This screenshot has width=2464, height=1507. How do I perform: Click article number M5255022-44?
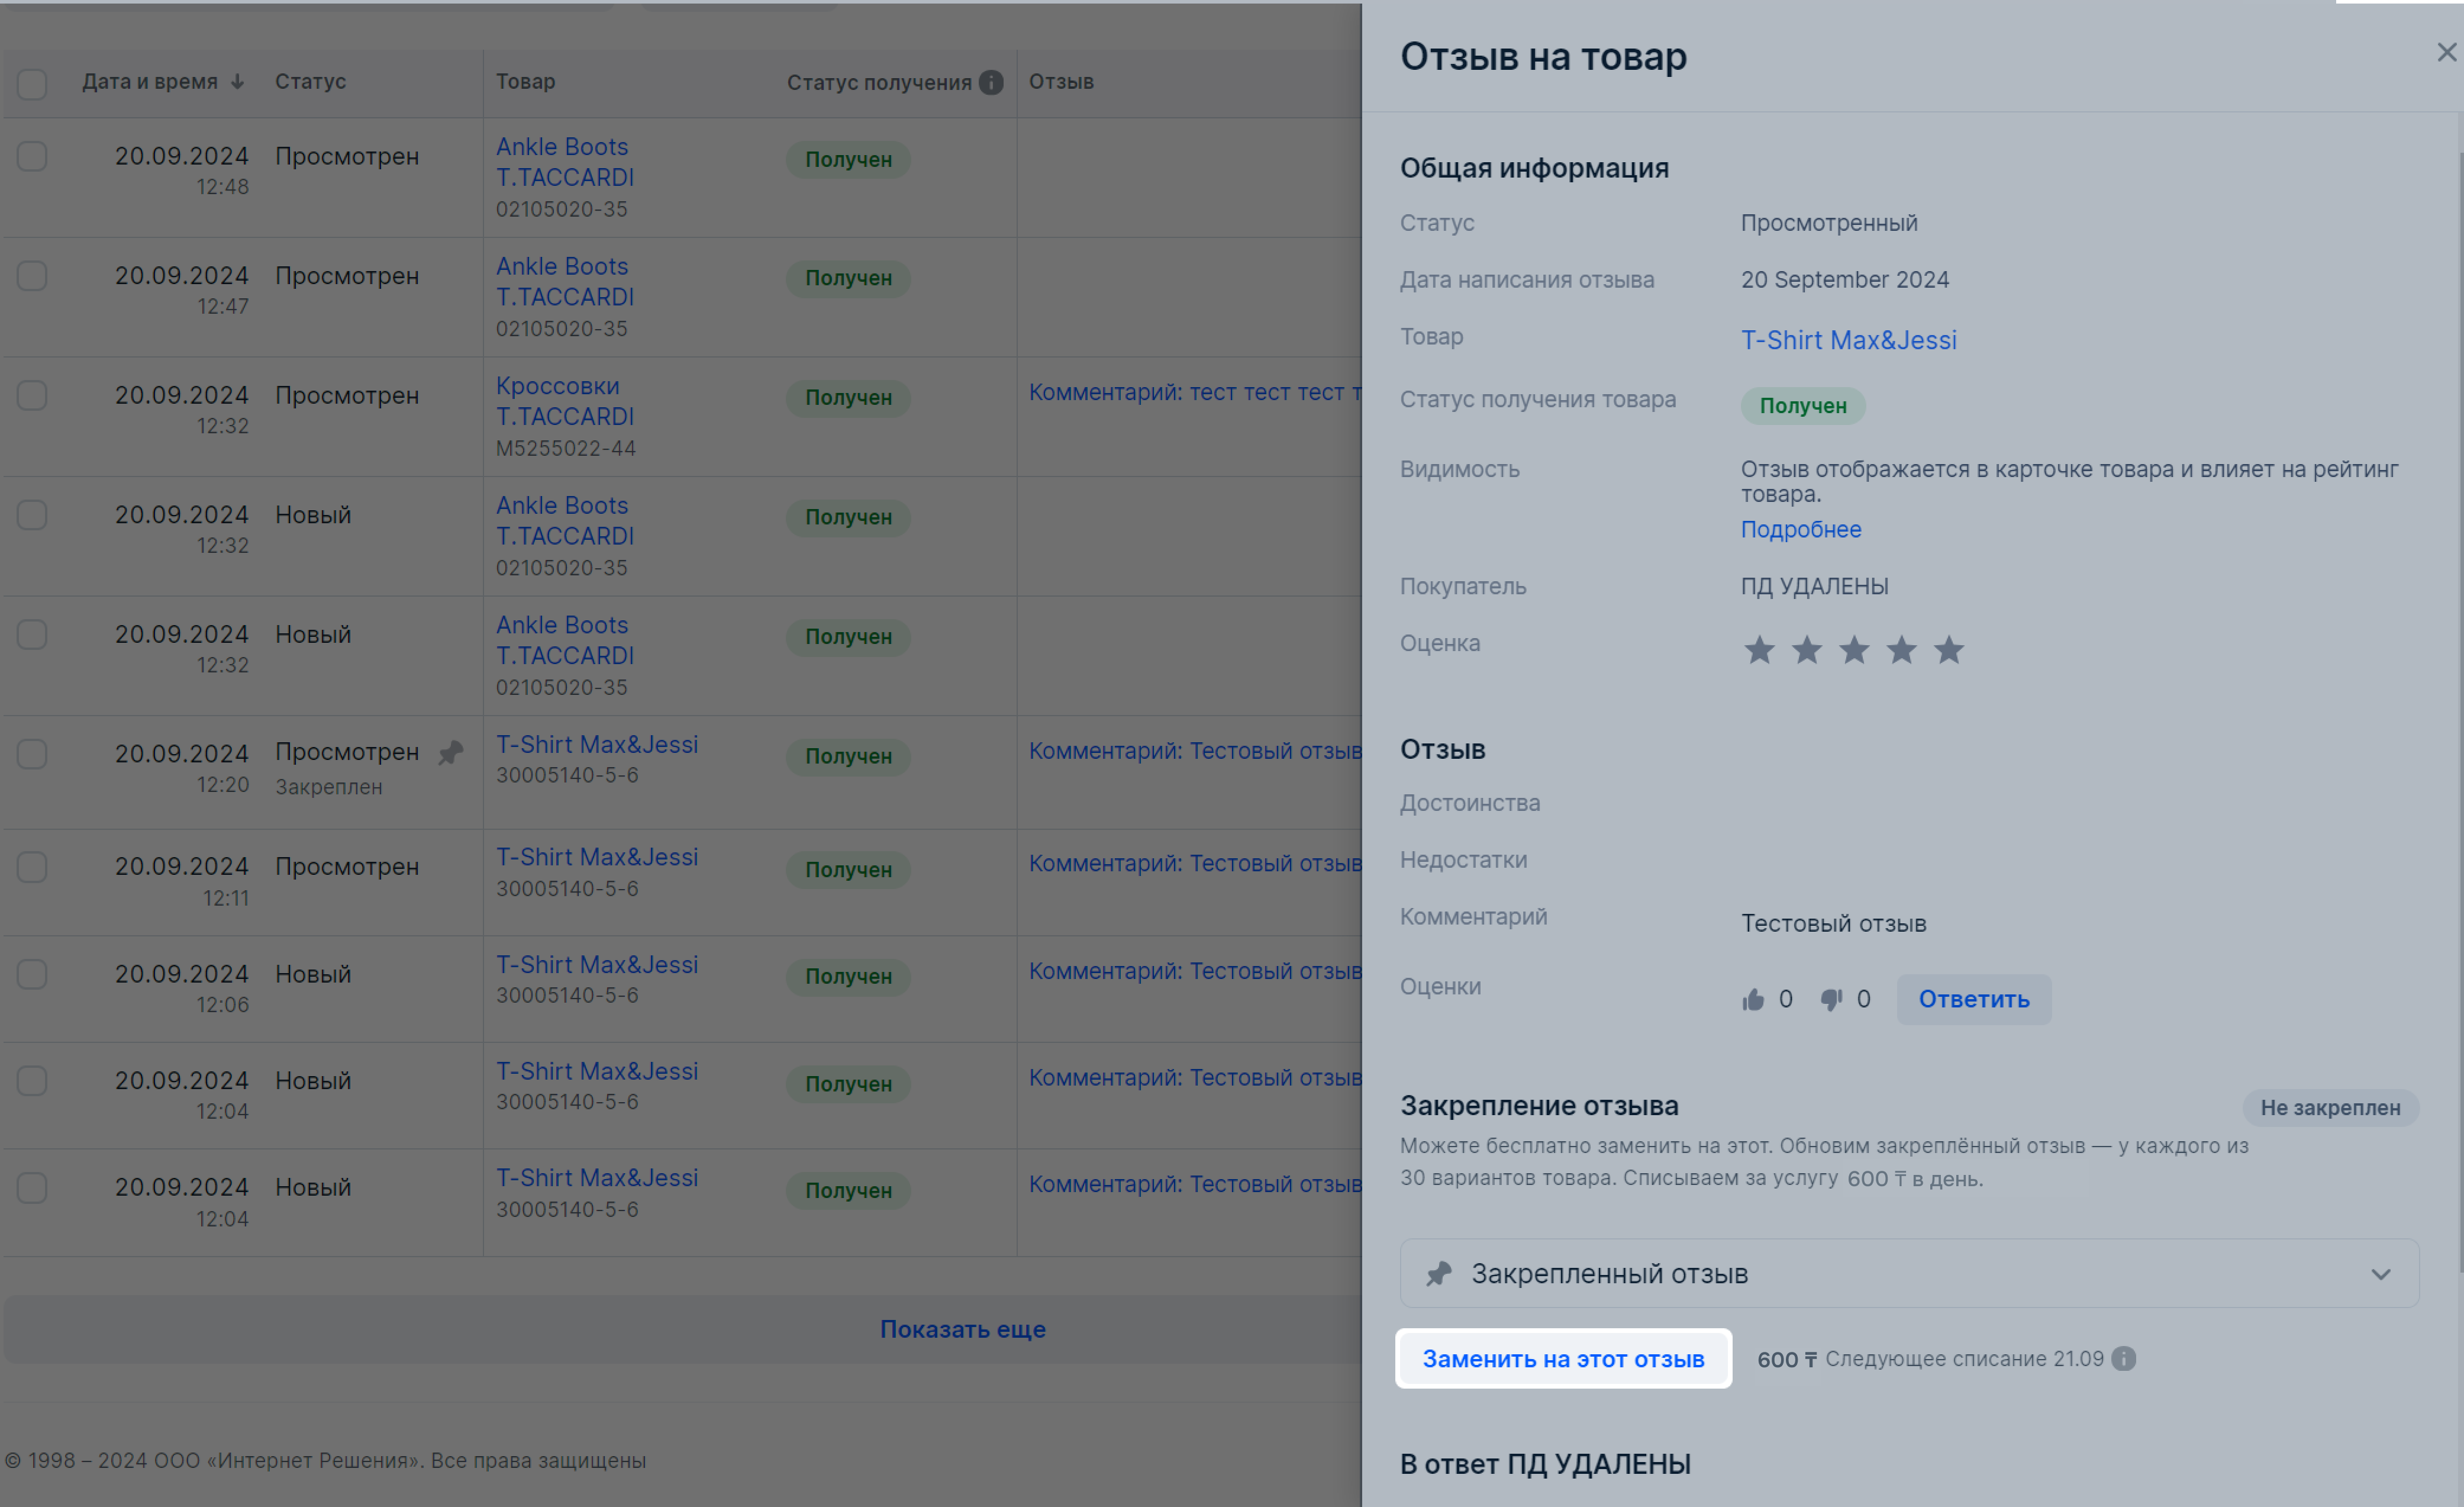[565, 448]
